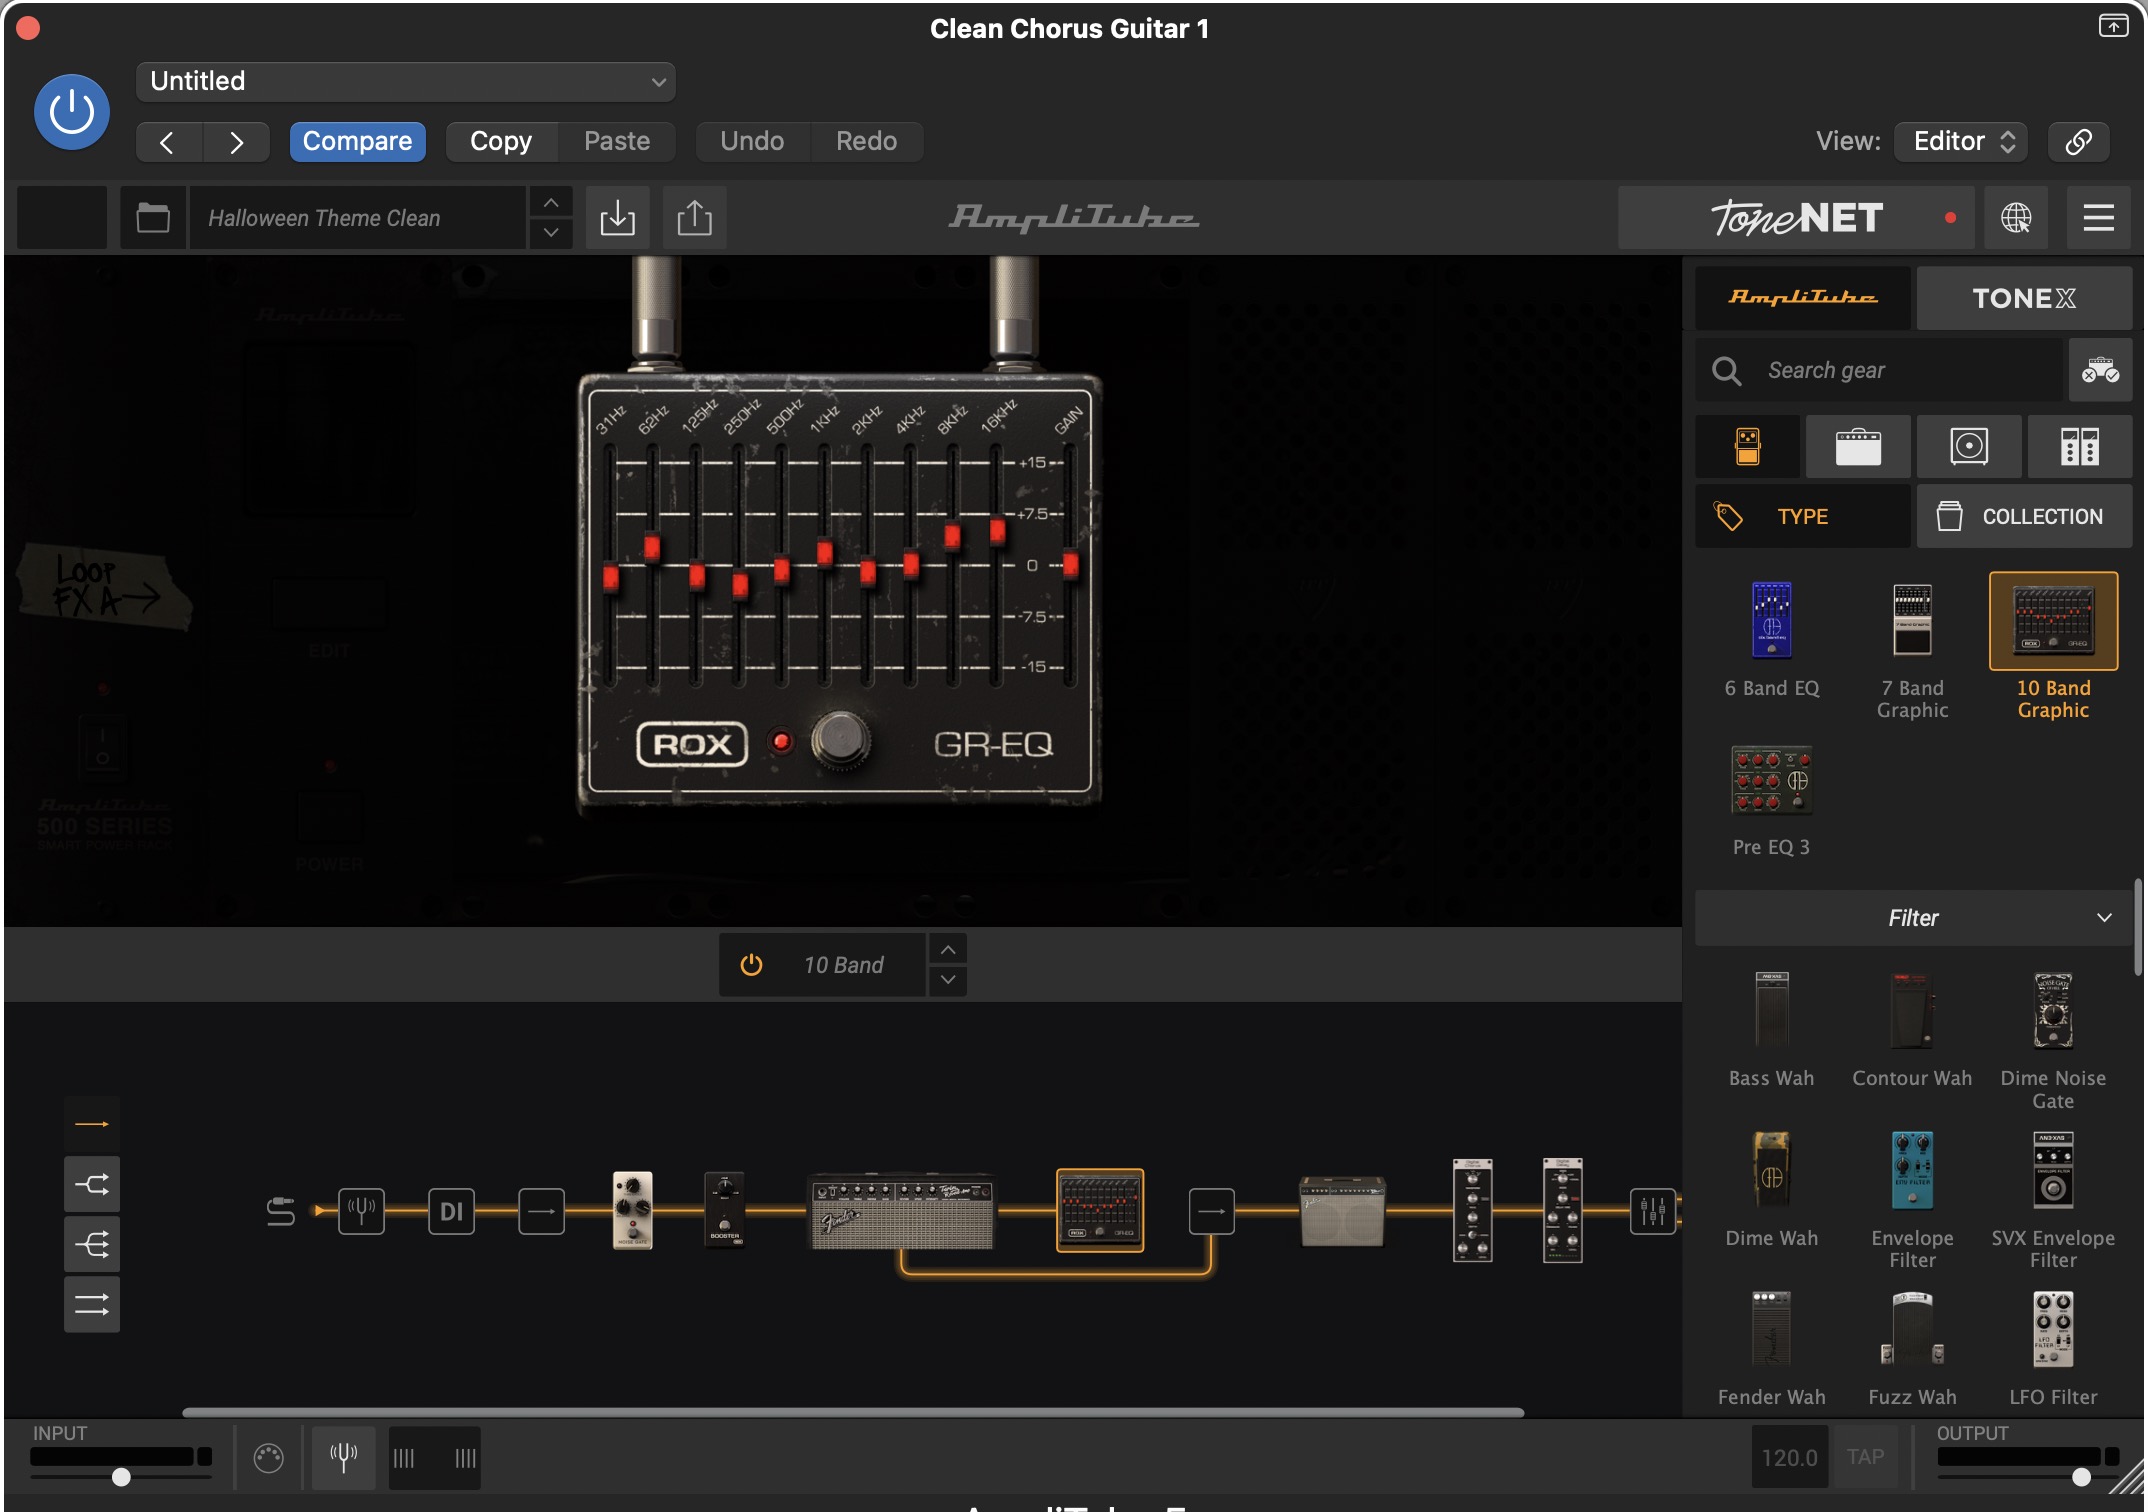
Task: Open the tuner icon in bottom bar
Action: 343,1457
